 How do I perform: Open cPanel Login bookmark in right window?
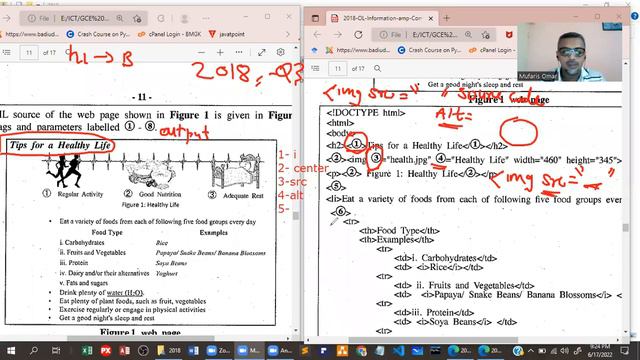point(492,50)
